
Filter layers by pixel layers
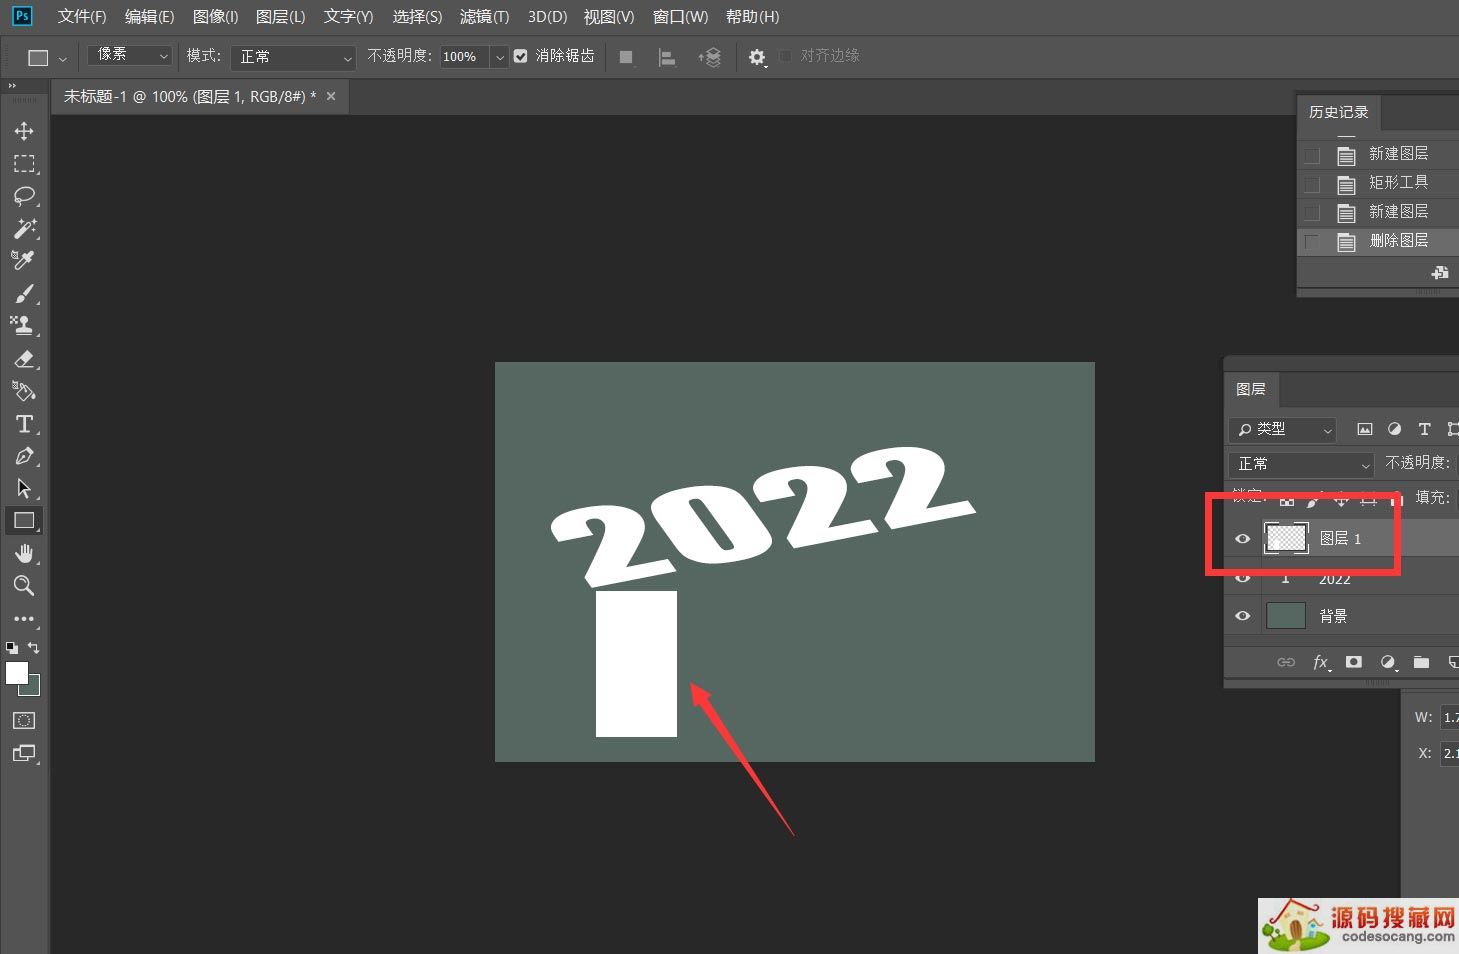[1364, 429]
